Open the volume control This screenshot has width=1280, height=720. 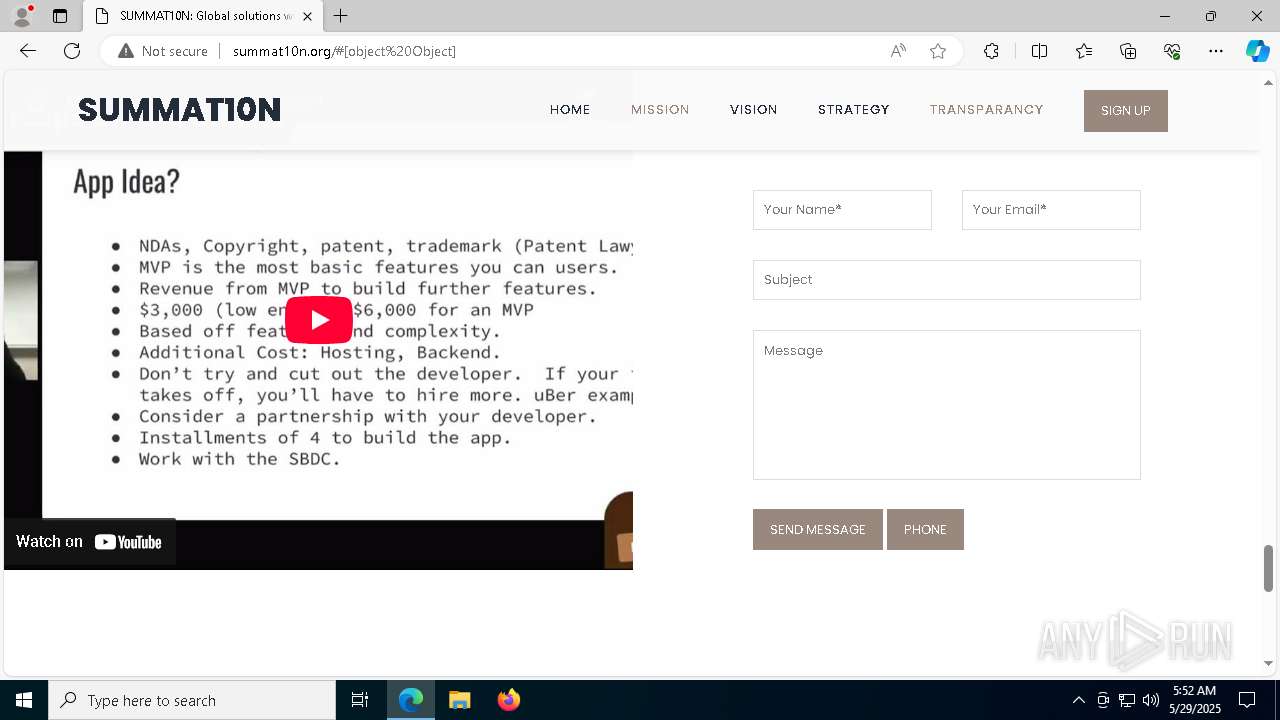[x=1151, y=700]
